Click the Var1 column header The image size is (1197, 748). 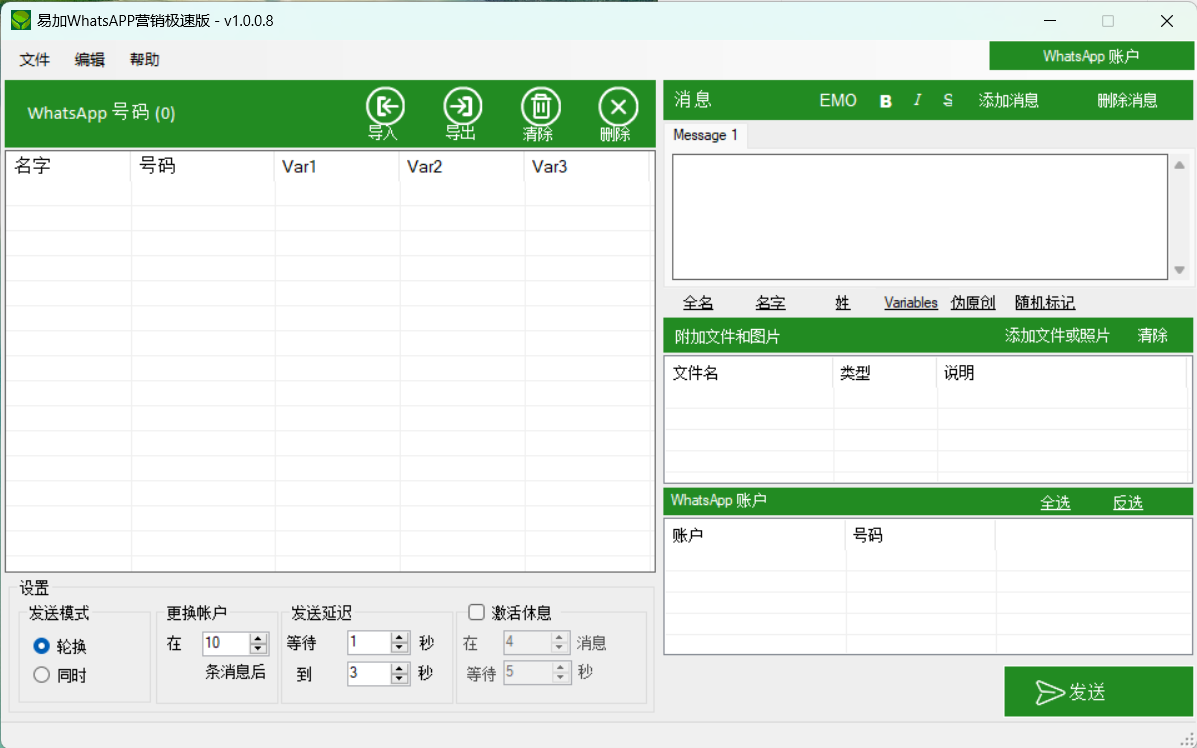tap(337, 166)
